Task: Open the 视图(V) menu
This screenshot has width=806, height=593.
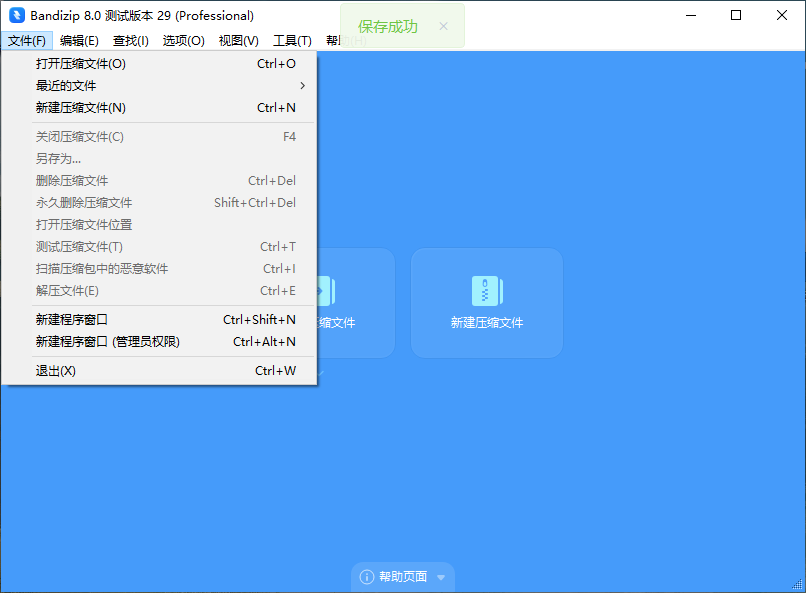Action: point(239,41)
